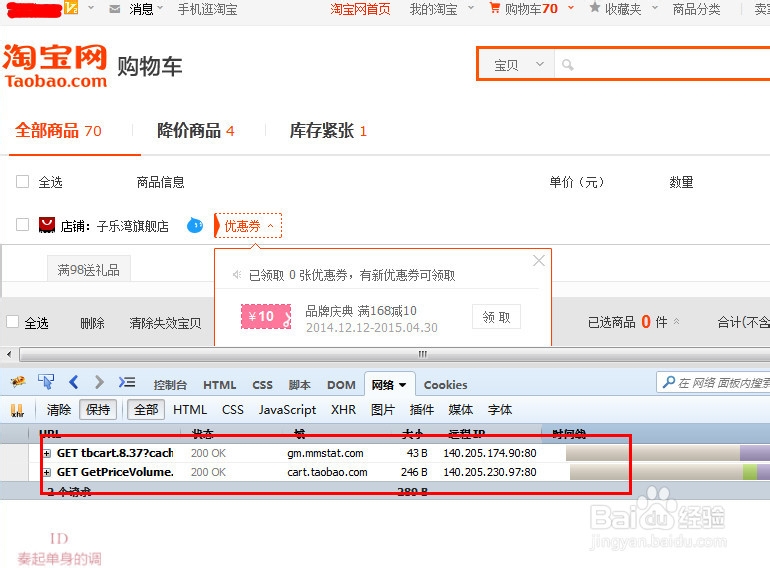Expand the 我的淘宝 menu arrow
The image size is (770, 568).
[x=471, y=8]
